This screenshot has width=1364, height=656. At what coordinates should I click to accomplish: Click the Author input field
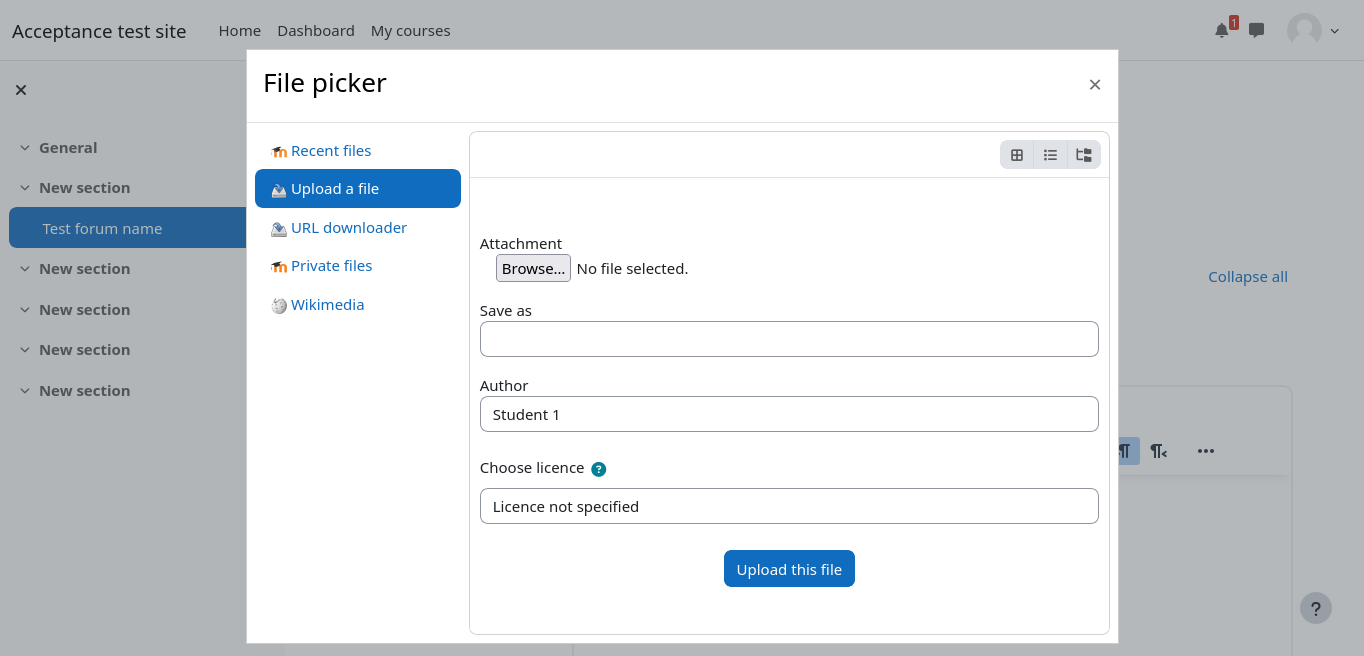[x=788, y=414]
